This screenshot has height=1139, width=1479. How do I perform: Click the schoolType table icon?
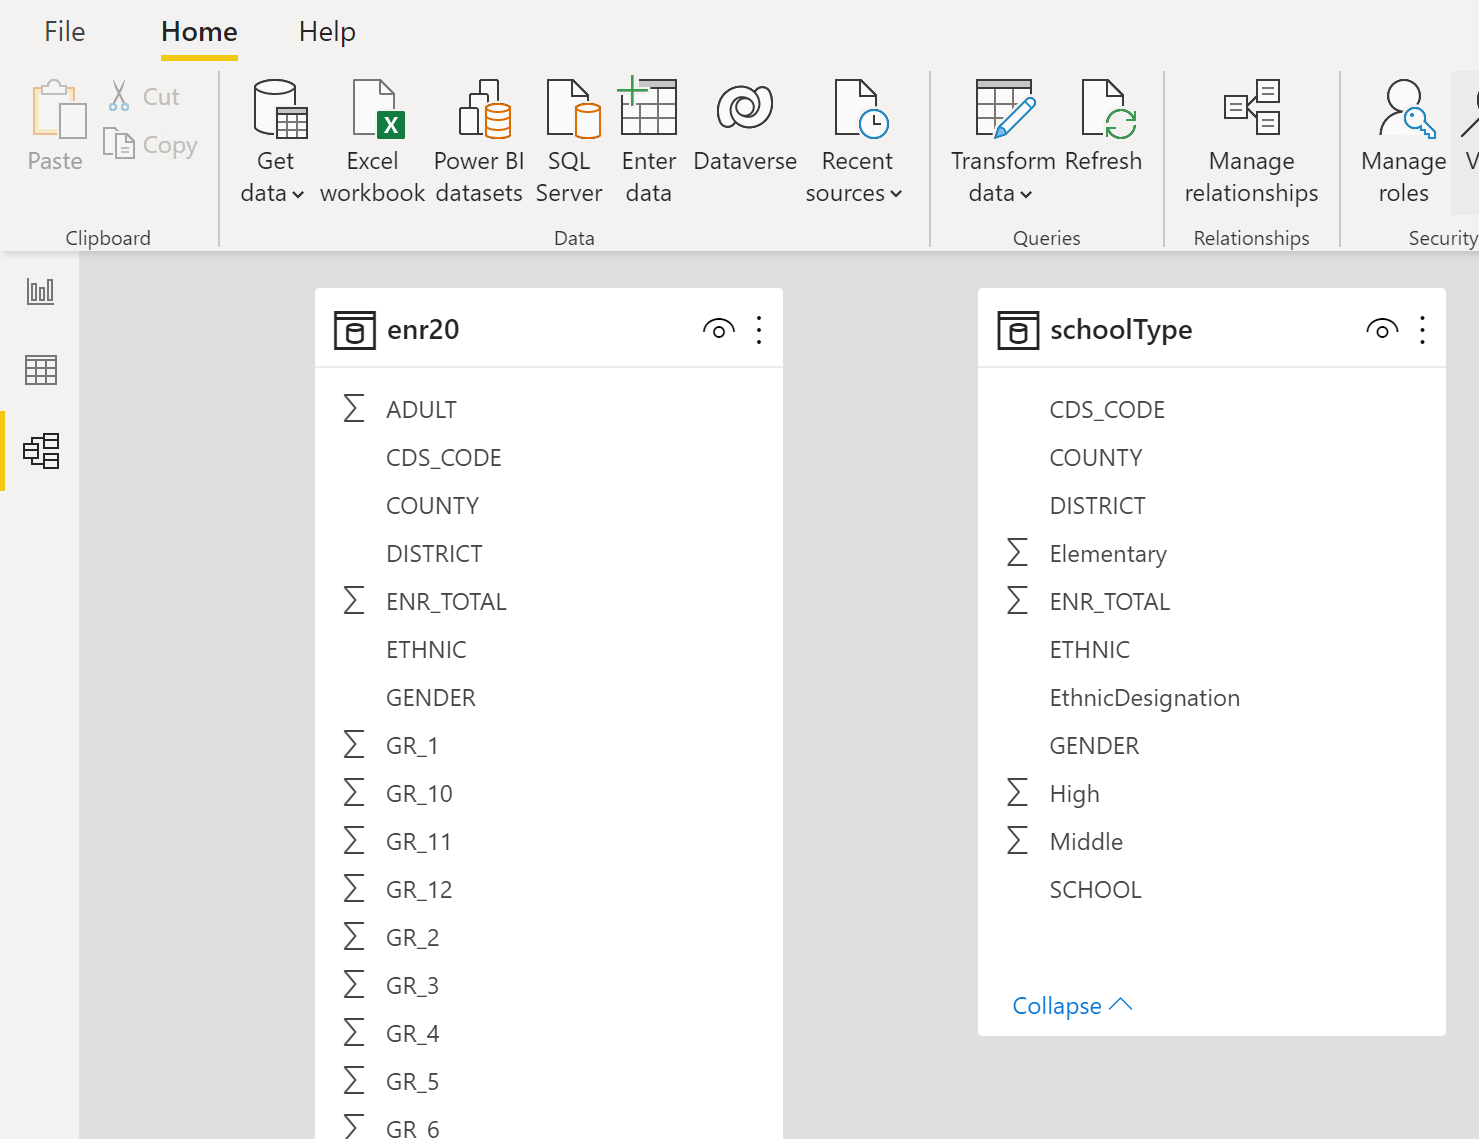(1018, 330)
